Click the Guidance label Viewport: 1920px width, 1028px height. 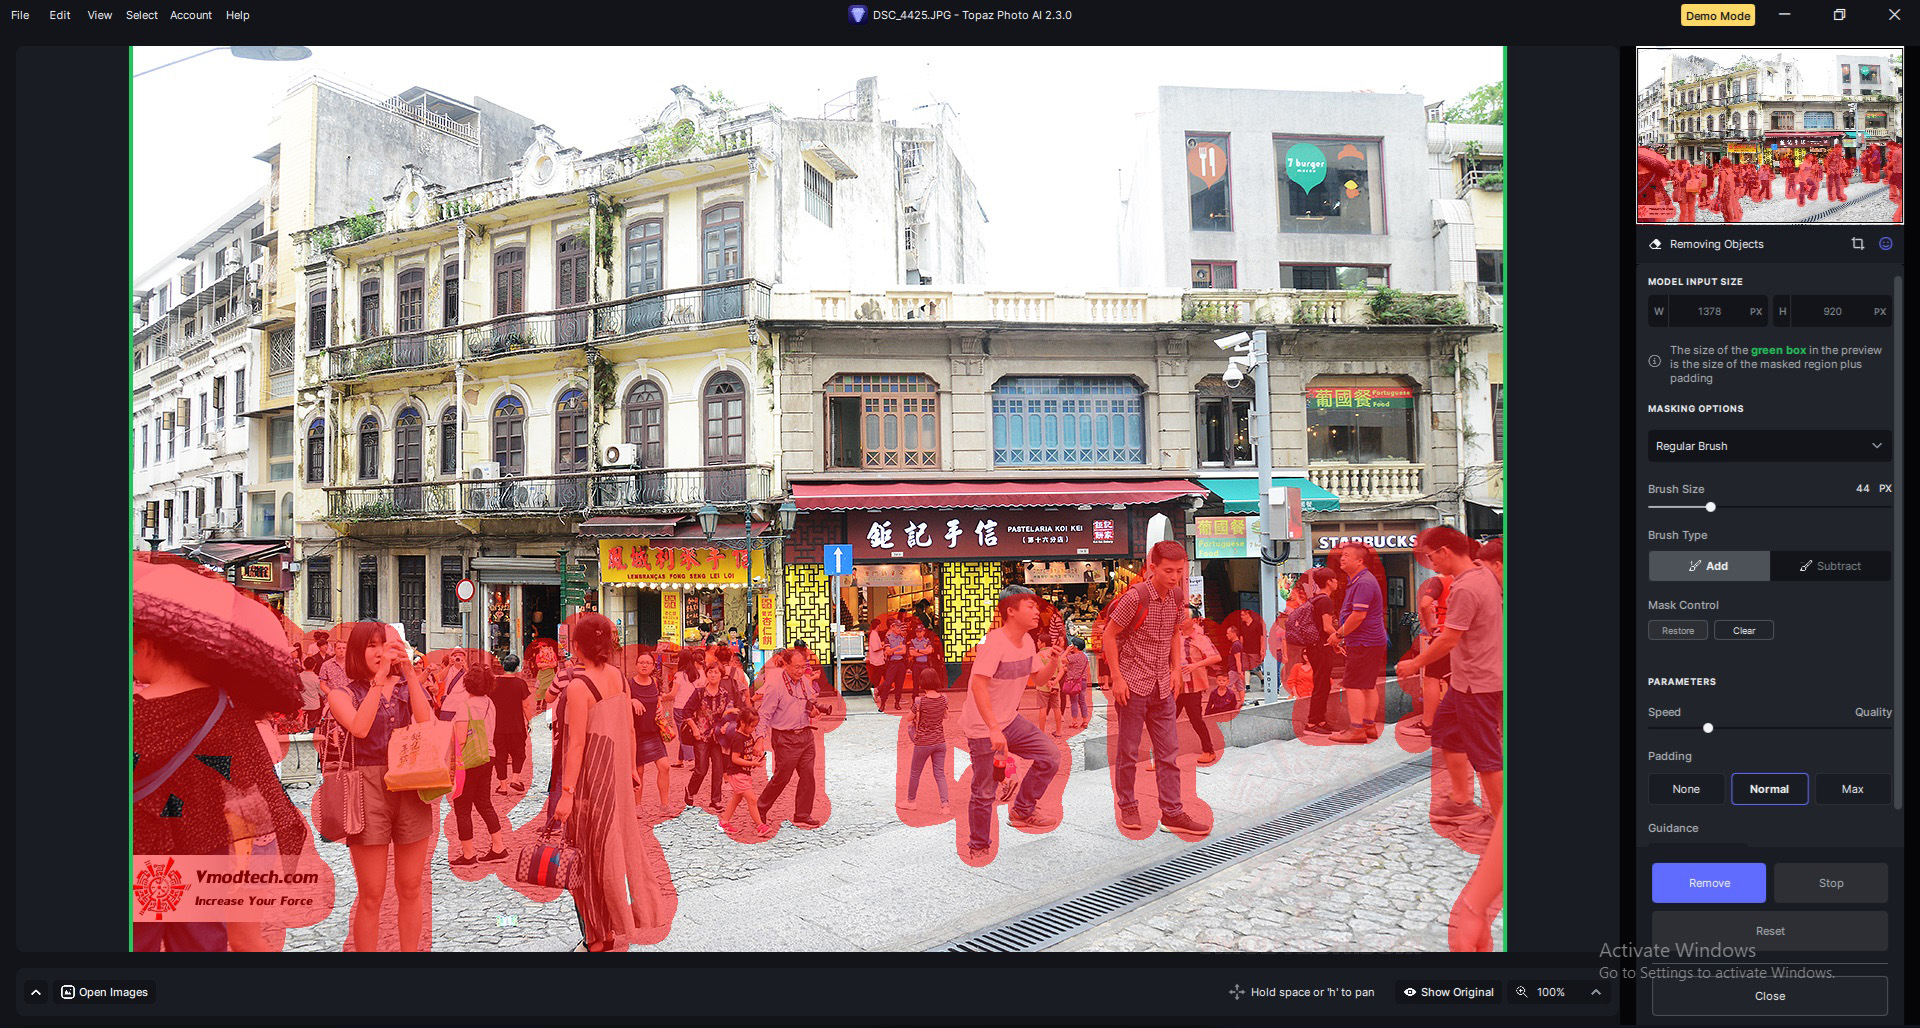(1673, 828)
